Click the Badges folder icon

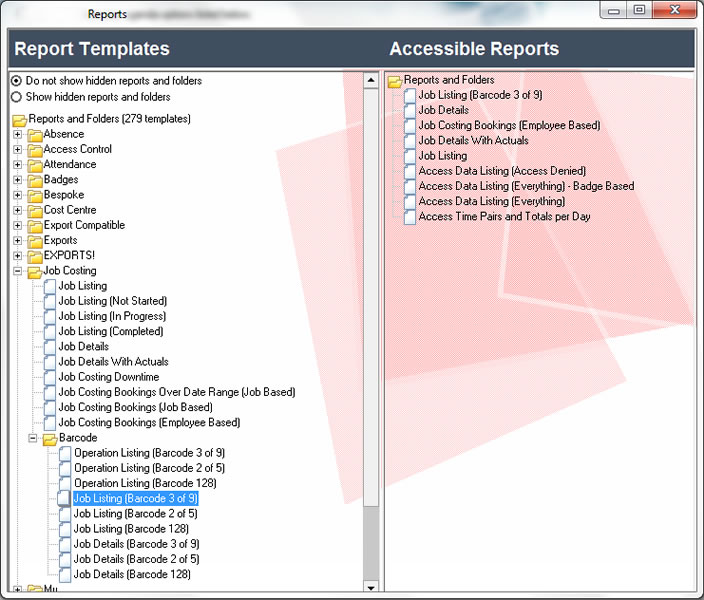[35, 180]
